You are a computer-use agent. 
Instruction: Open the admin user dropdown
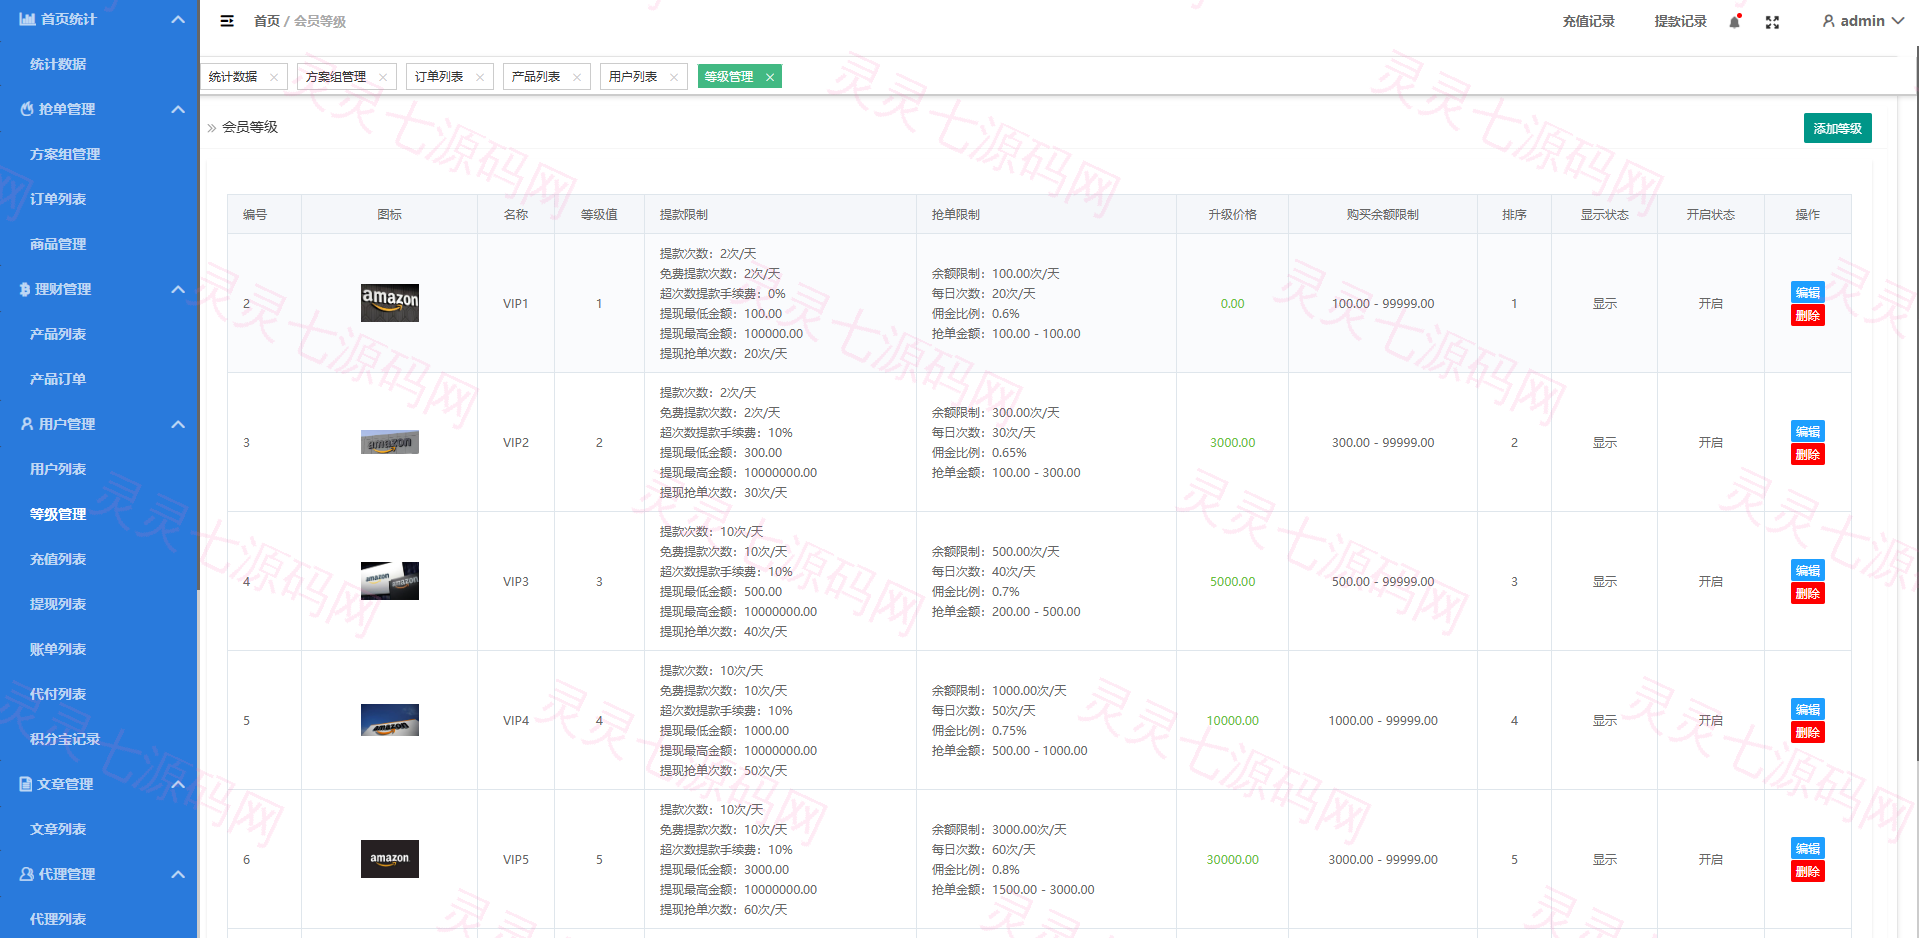(x=1862, y=21)
